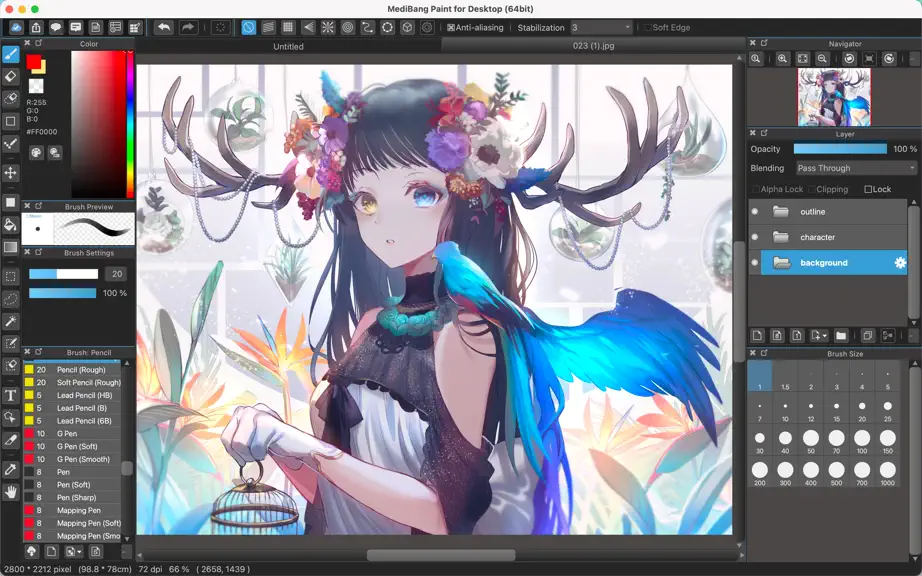Image resolution: width=922 pixels, height=576 pixels.
Task: Switch to the 023 (1).jpg tab
Action: [593, 45]
